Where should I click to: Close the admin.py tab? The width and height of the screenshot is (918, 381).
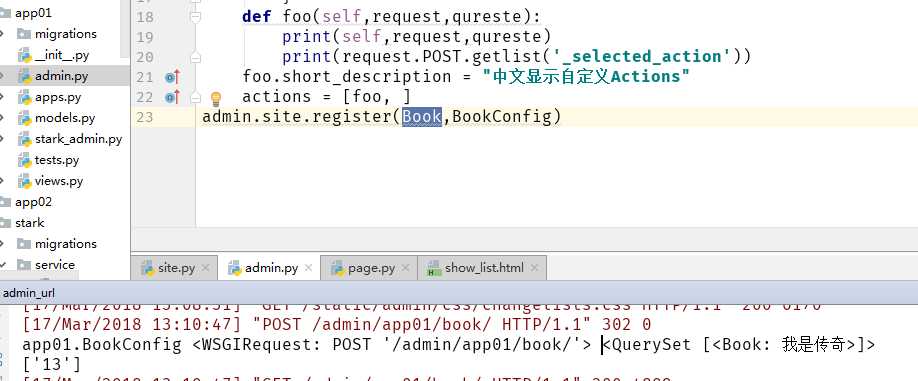pyautogui.click(x=309, y=268)
